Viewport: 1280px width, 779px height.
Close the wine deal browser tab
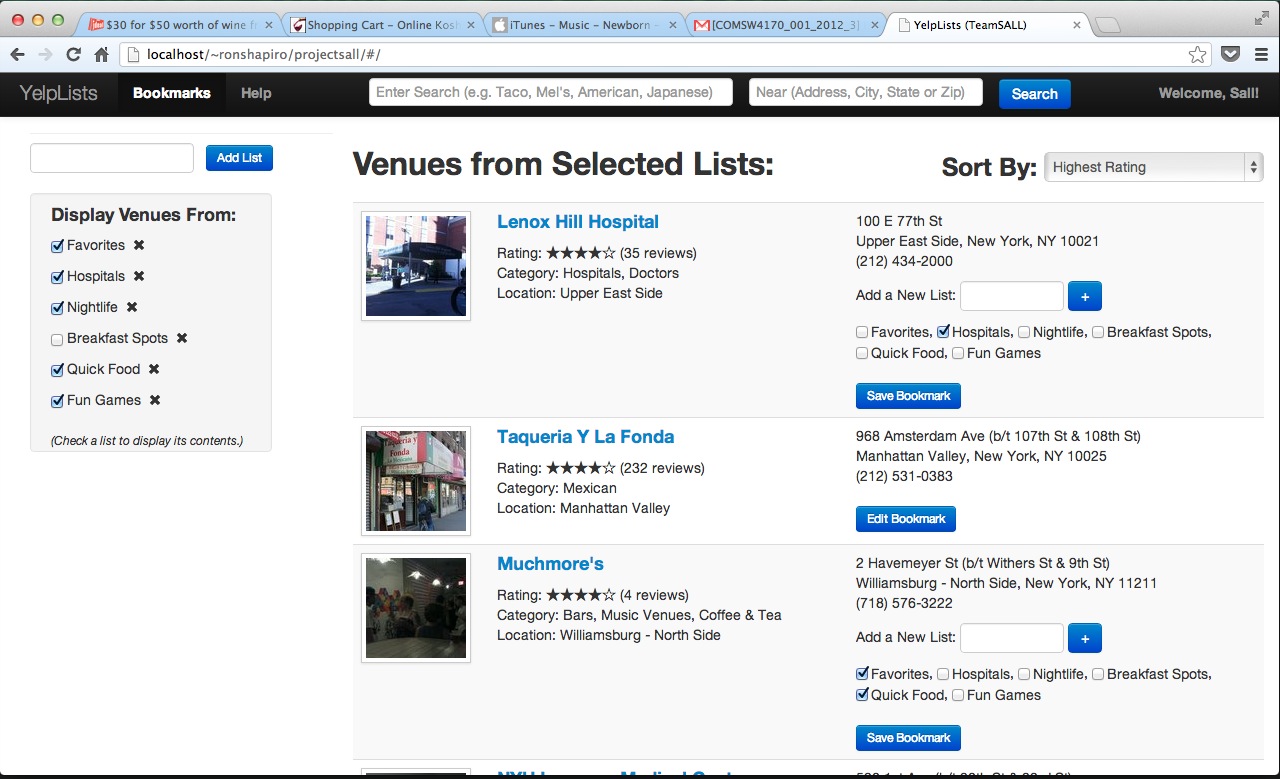(x=268, y=25)
